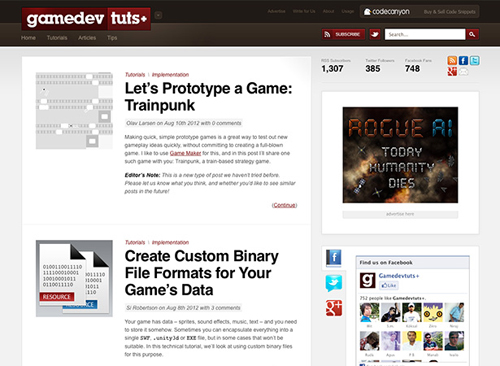
Task: Open Tutorials category above Trainpunk title
Action: tap(135, 75)
